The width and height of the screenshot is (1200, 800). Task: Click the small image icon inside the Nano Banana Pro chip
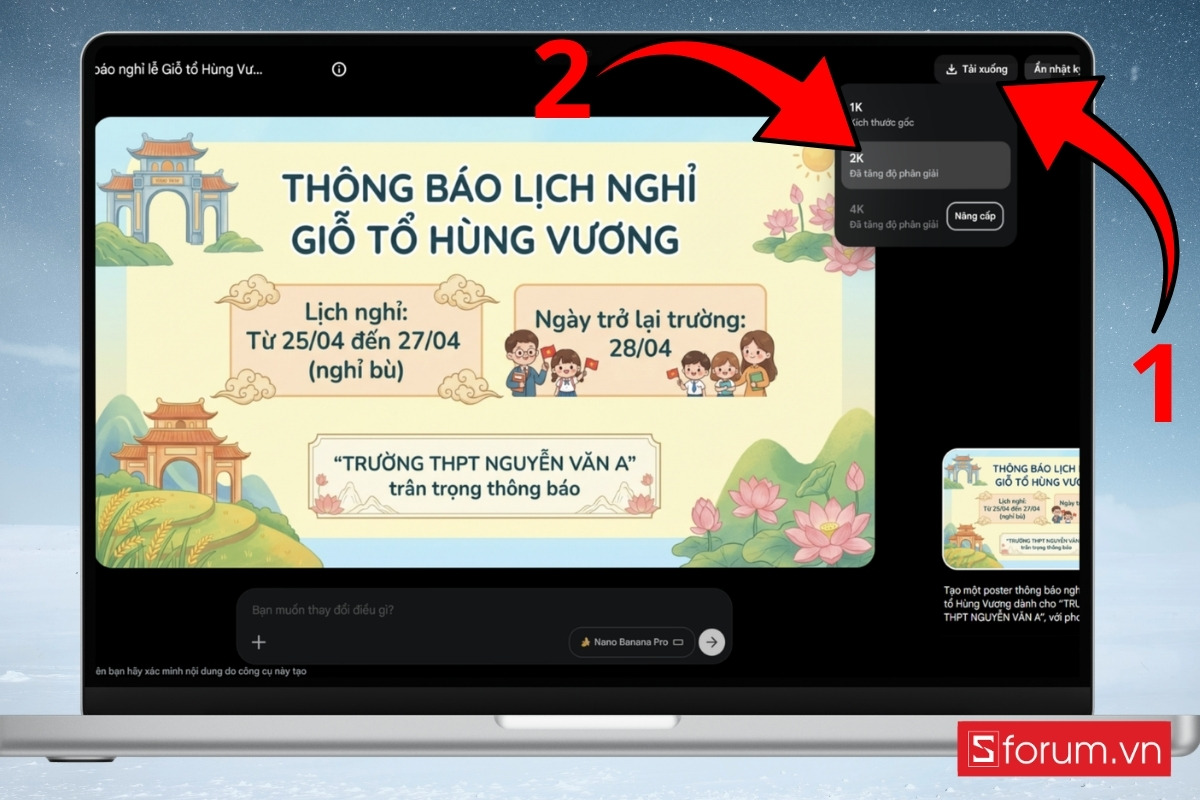pos(678,642)
